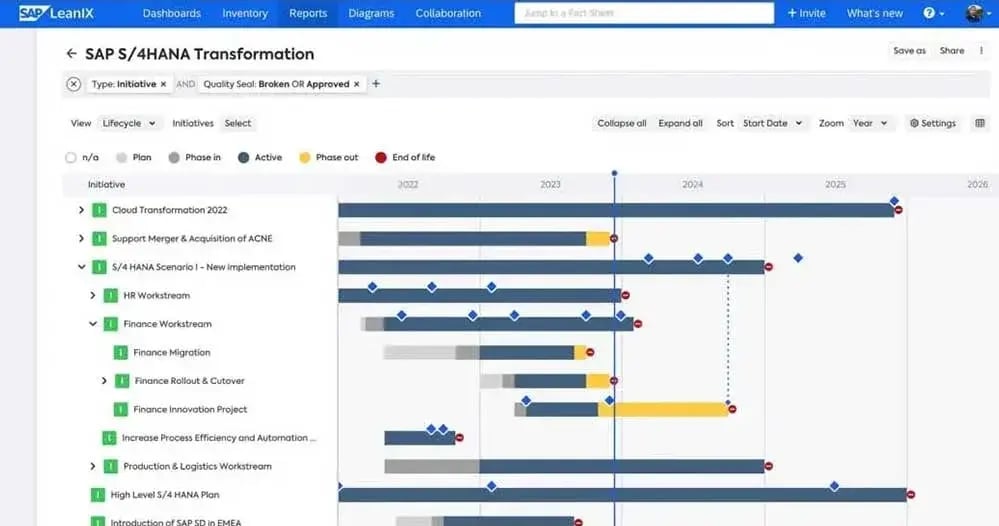
Task: Toggle the Phase out lifecycle legend item
Action: pyautogui.click(x=329, y=157)
